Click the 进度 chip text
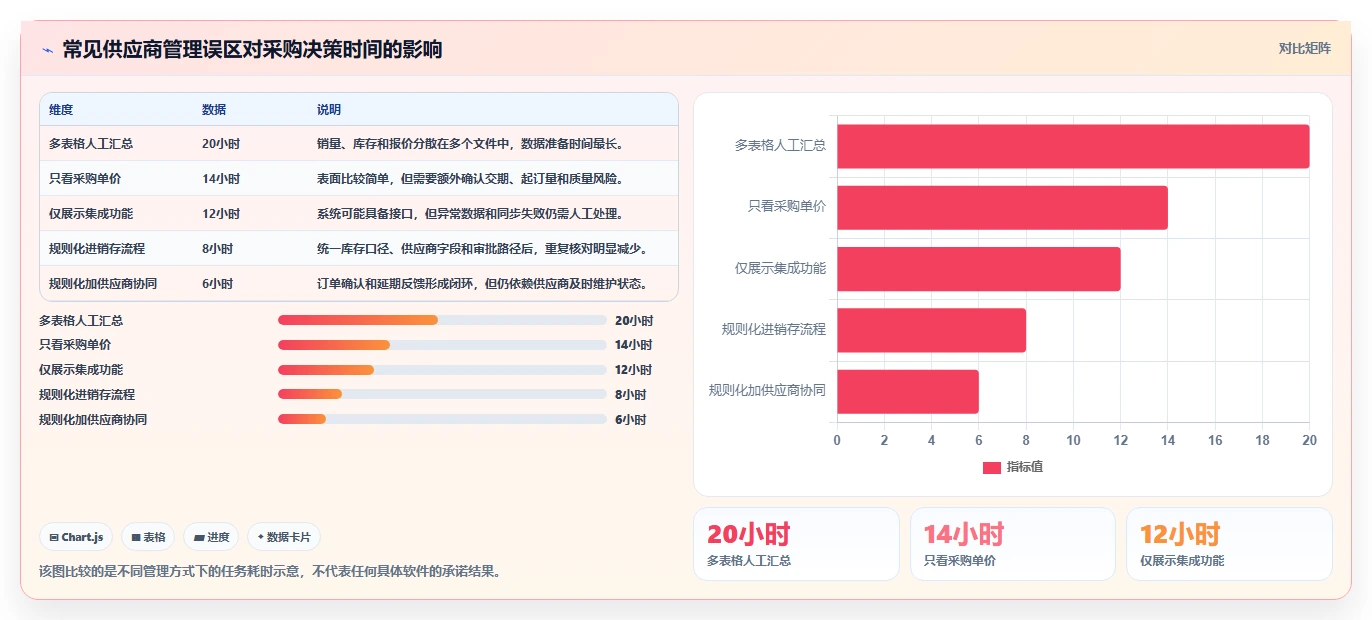 click(x=218, y=537)
